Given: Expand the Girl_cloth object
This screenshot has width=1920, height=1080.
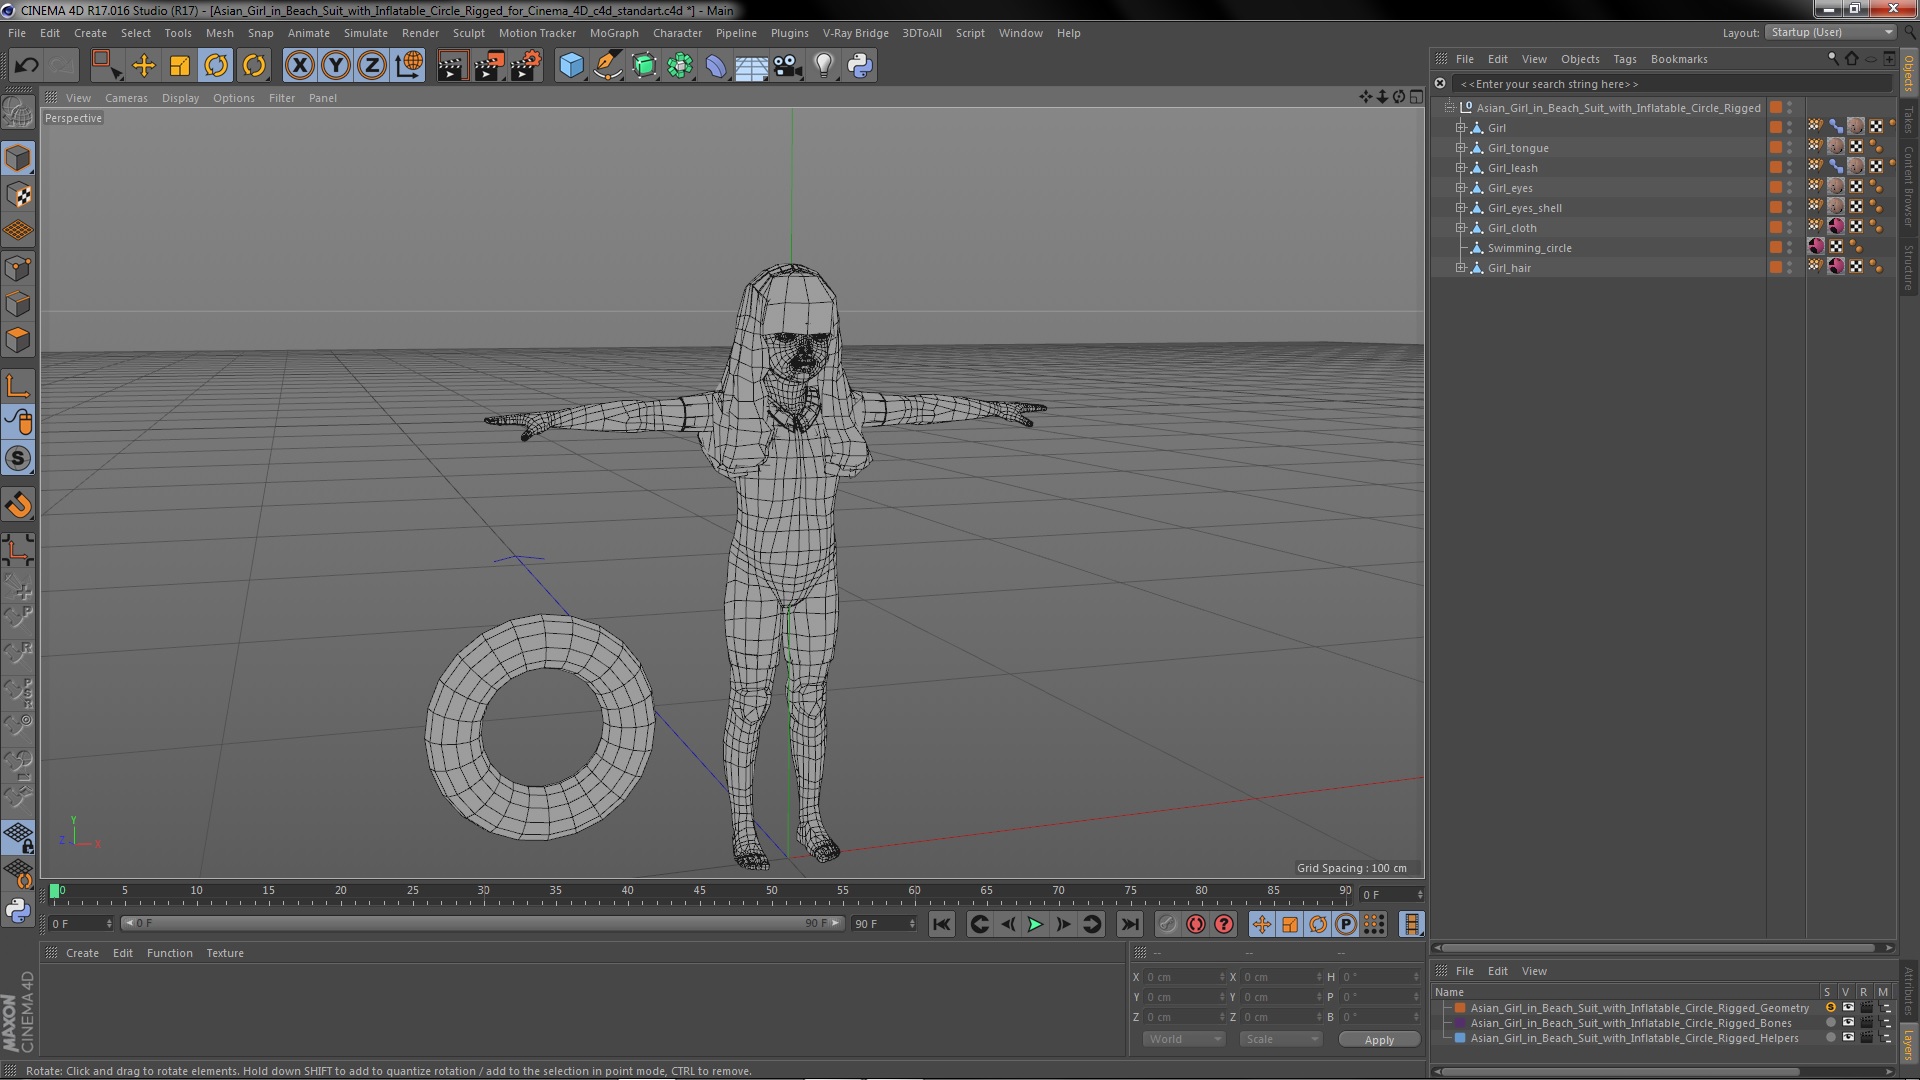Looking at the screenshot, I should tap(1460, 228).
